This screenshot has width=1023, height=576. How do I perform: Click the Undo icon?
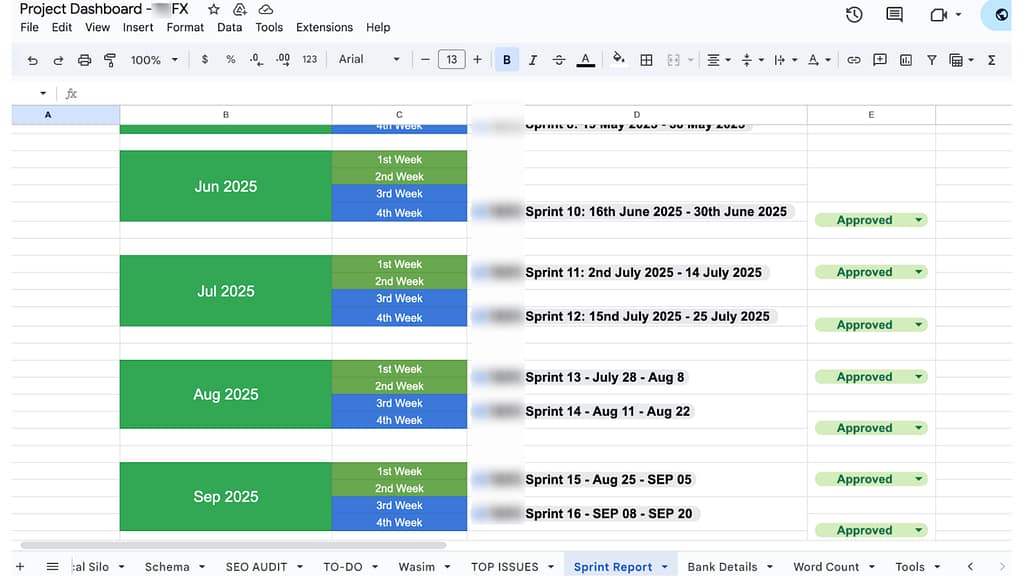31,59
